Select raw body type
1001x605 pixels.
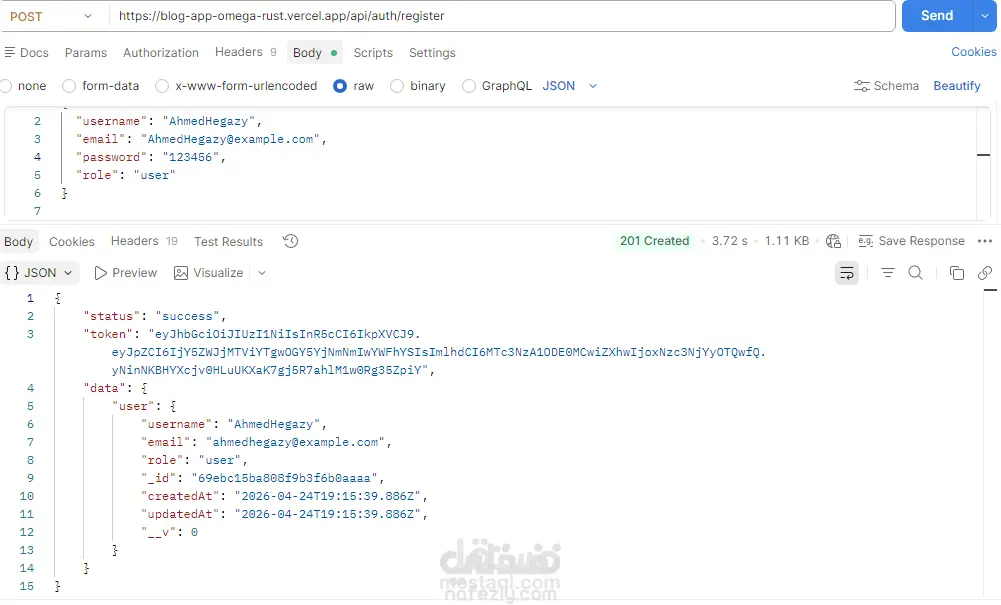(354, 86)
